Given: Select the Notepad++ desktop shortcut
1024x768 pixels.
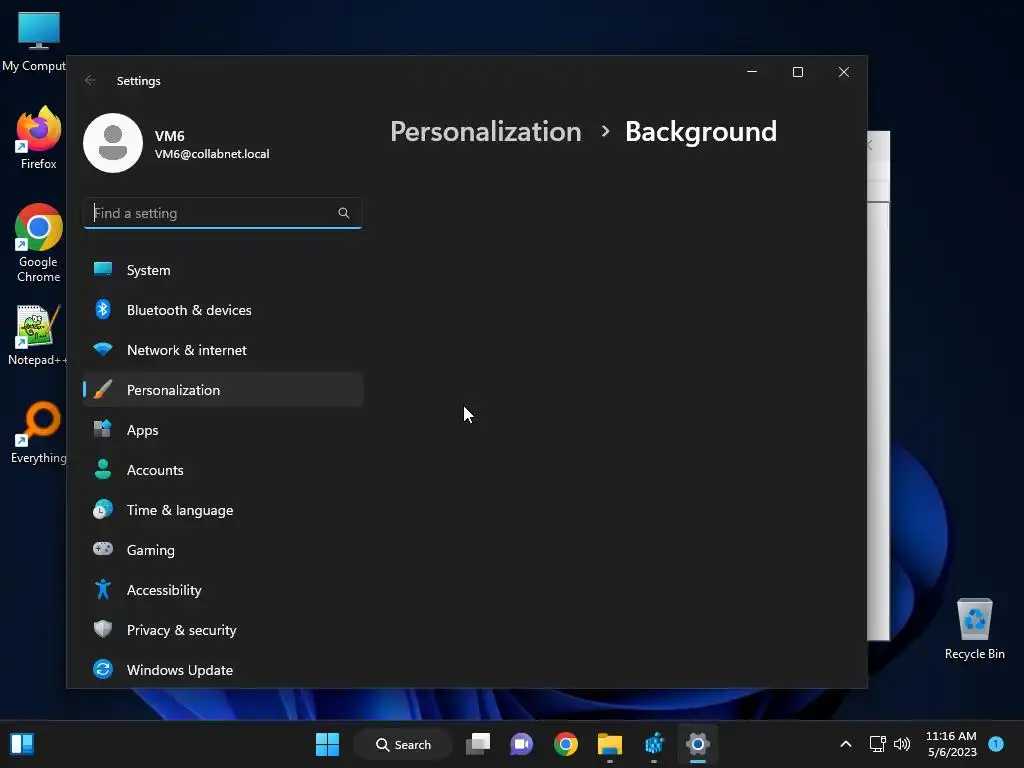Looking at the screenshot, I should pyautogui.click(x=37, y=336).
